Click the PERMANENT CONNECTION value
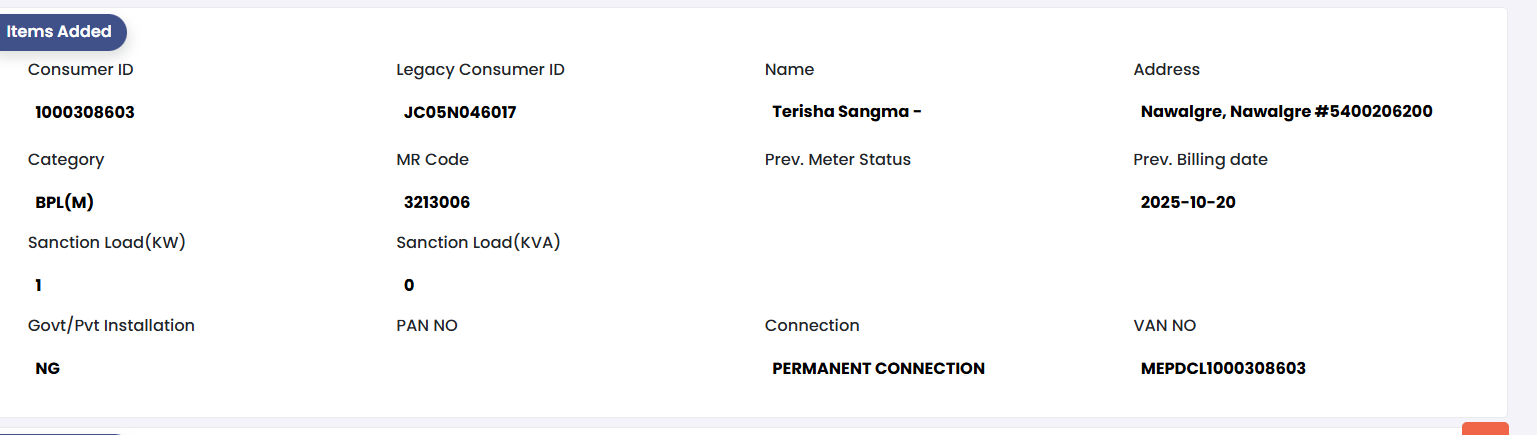1537x435 pixels. tap(878, 368)
